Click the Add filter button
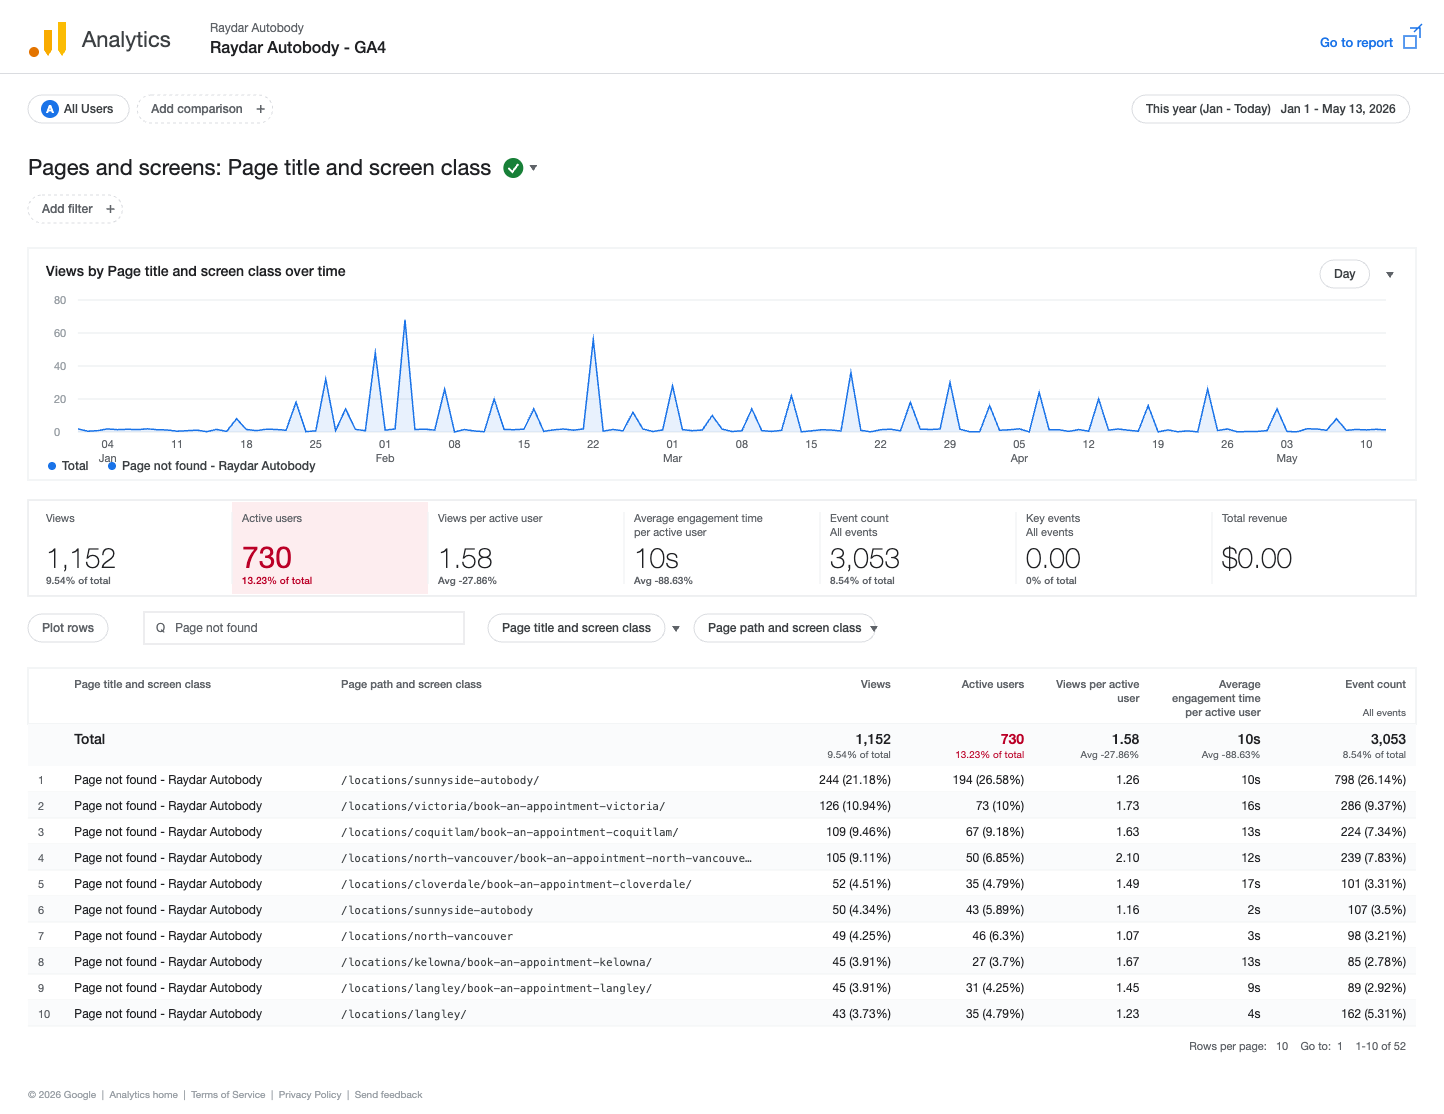This screenshot has width=1444, height=1114. [x=75, y=209]
